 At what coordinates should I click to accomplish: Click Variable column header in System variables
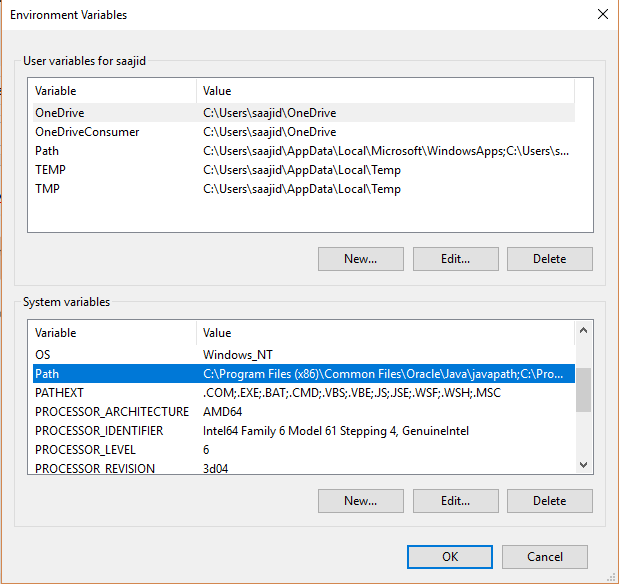pos(112,333)
